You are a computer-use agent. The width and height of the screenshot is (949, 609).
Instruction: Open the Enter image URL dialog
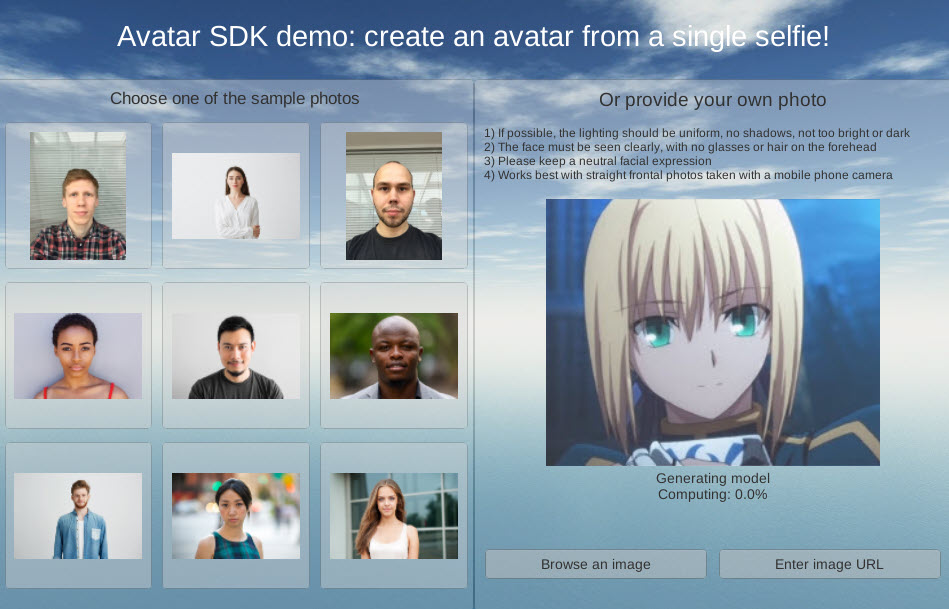[x=829, y=564]
